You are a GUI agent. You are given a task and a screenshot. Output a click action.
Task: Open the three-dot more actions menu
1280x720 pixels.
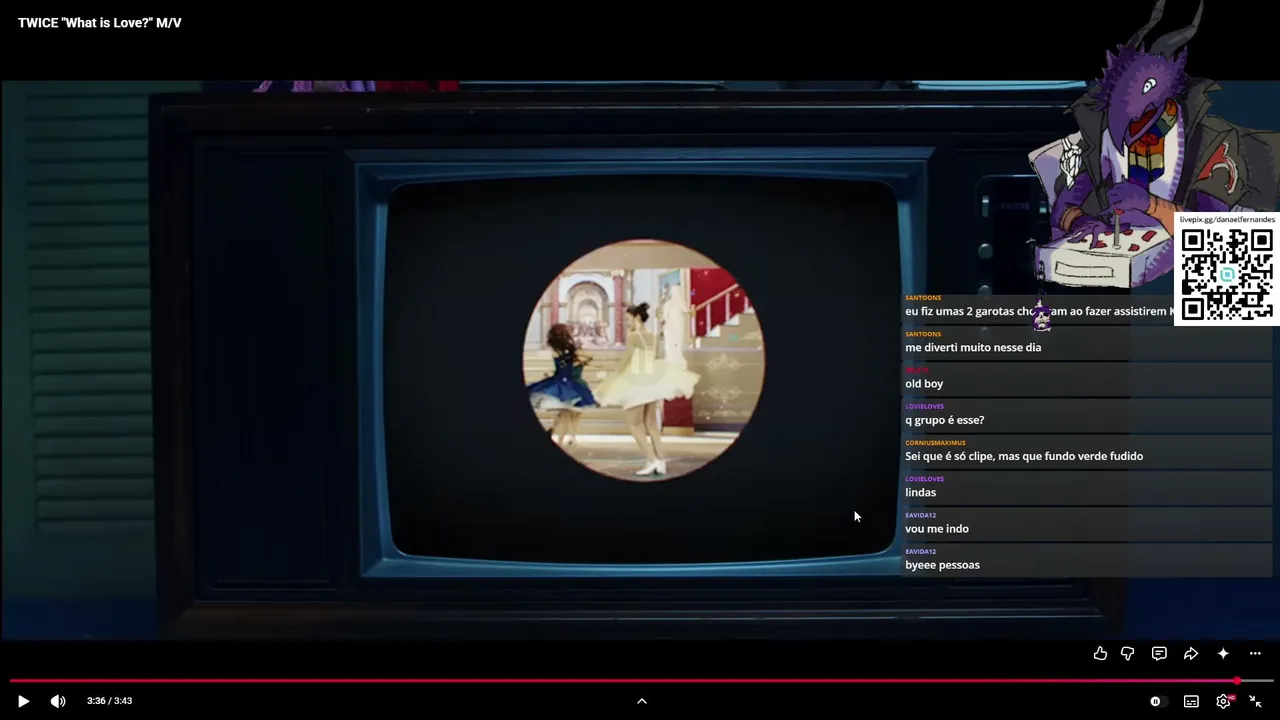coord(1255,653)
